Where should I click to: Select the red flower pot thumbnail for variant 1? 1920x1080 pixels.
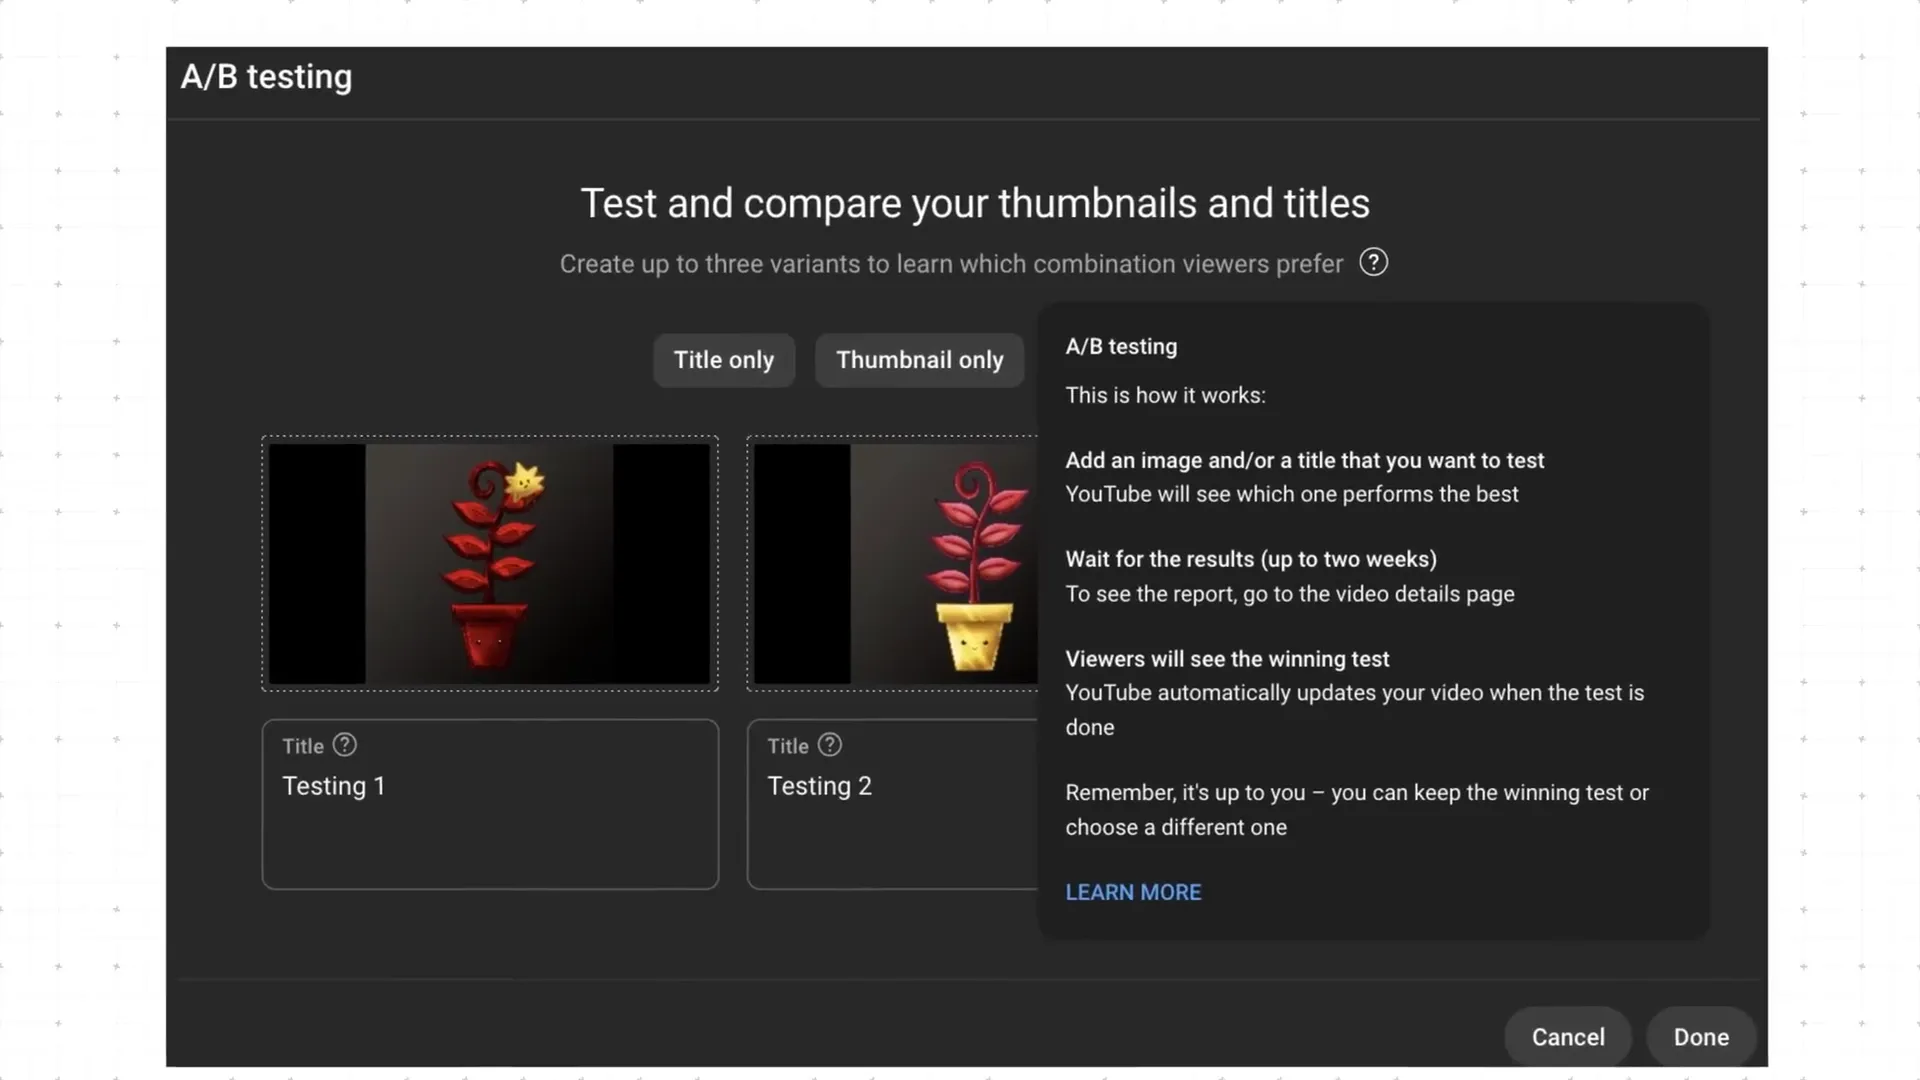click(x=489, y=563)
